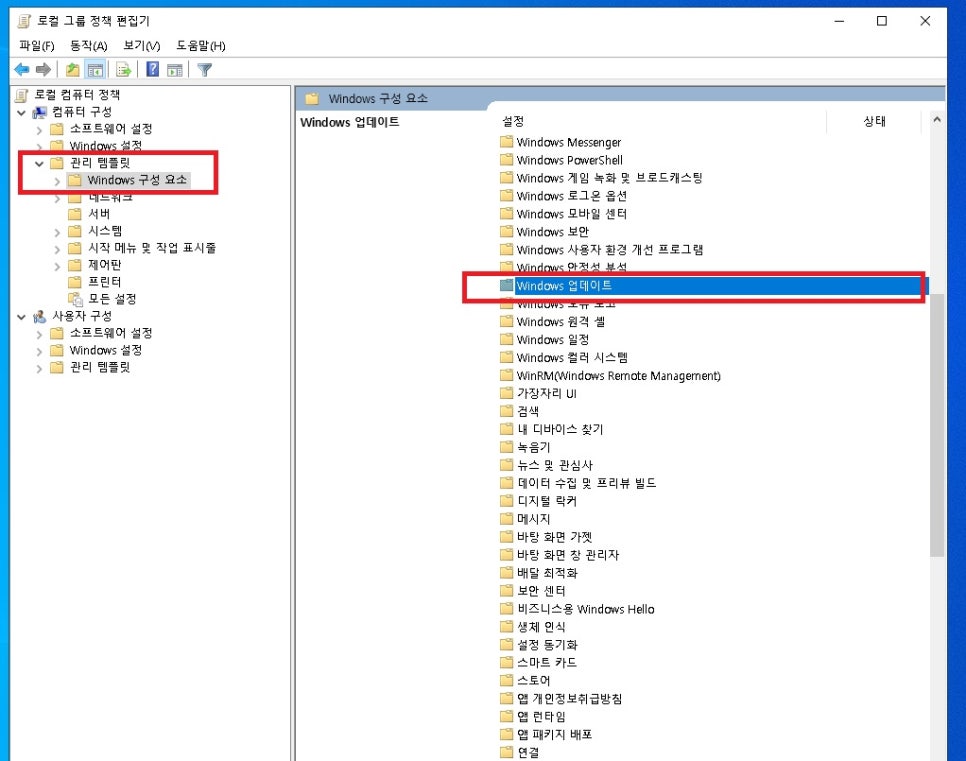Viewport: 966px width, 761px height.
Task: Click the folder icon beside 연결
Action: 506,752
